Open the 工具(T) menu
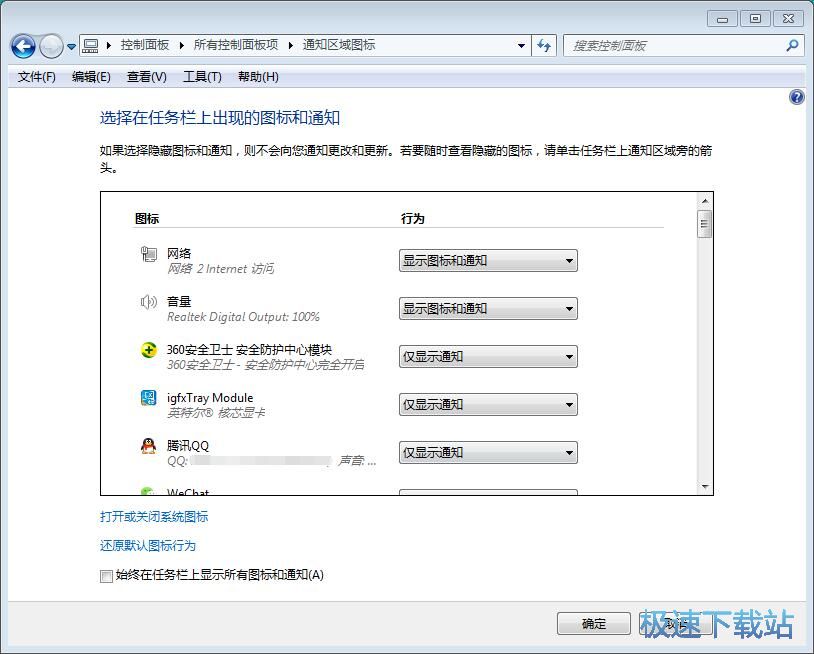This screenshot has width=814, height=654. click(202, 77)
